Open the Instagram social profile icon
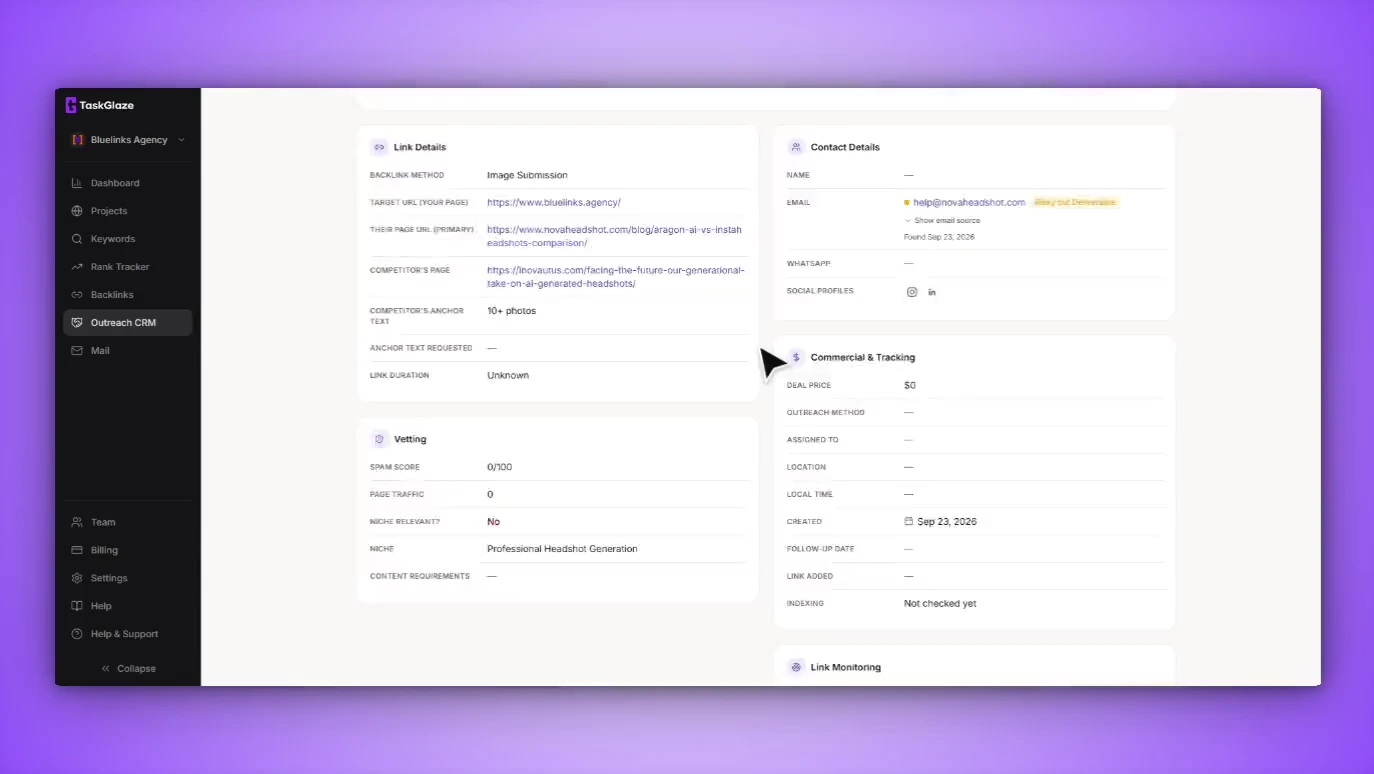1374x774 pixels. pyautogui.click(x=912, y=292)
